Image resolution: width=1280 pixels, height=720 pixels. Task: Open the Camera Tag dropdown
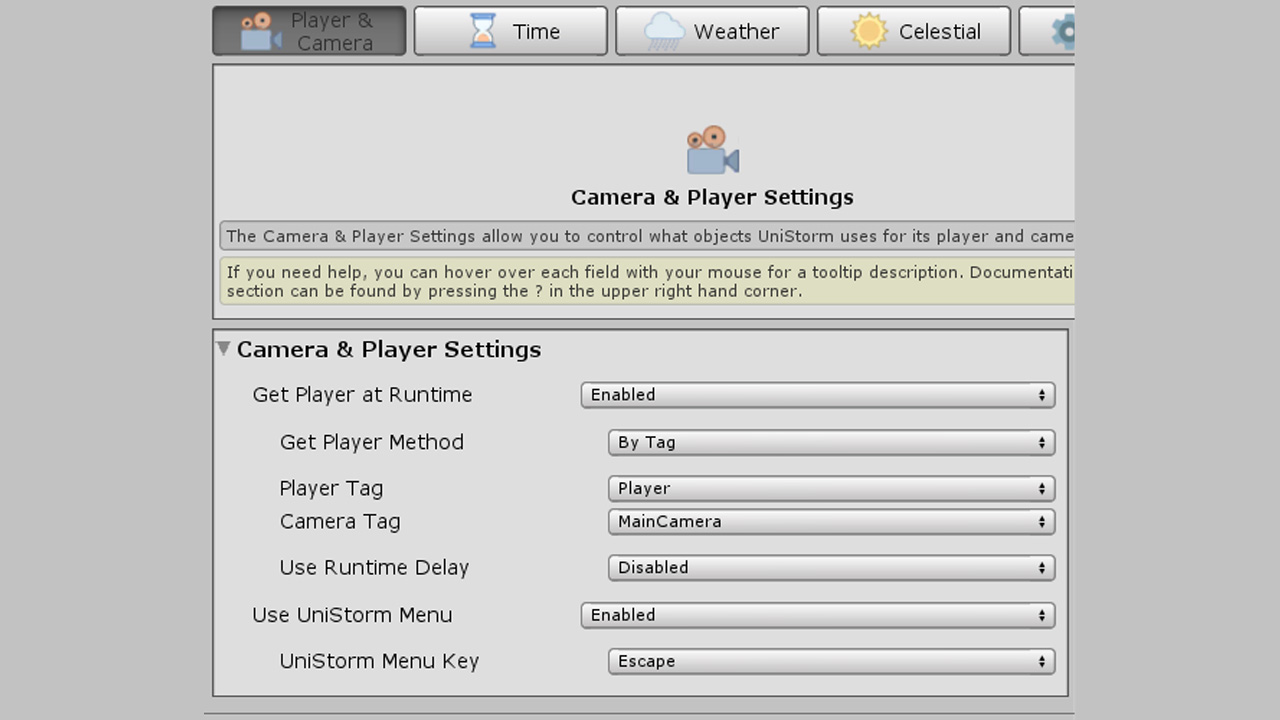832,521
